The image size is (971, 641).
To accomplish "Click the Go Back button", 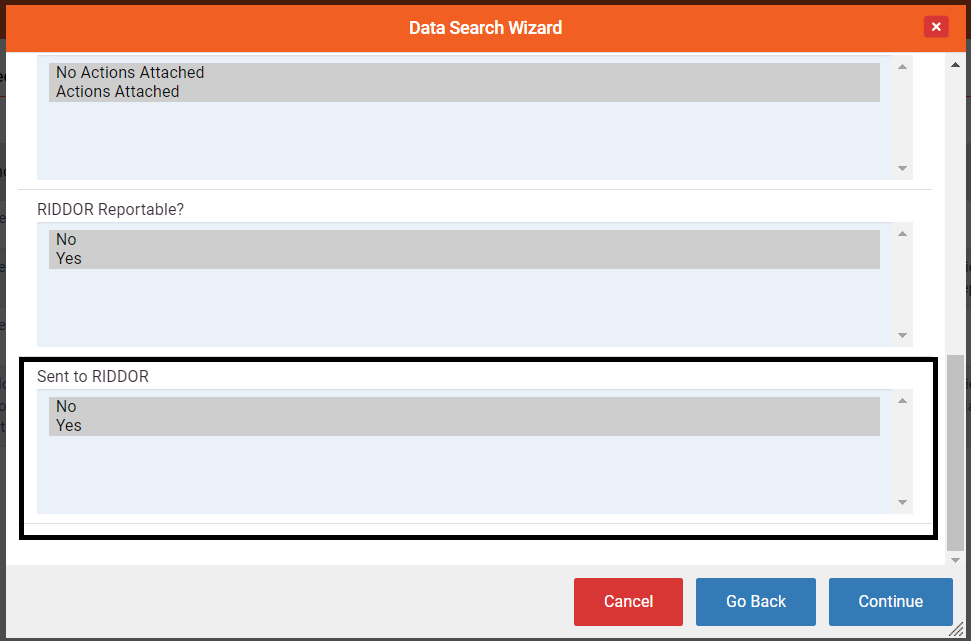I will pyautogui.click(x=755, y=601).
